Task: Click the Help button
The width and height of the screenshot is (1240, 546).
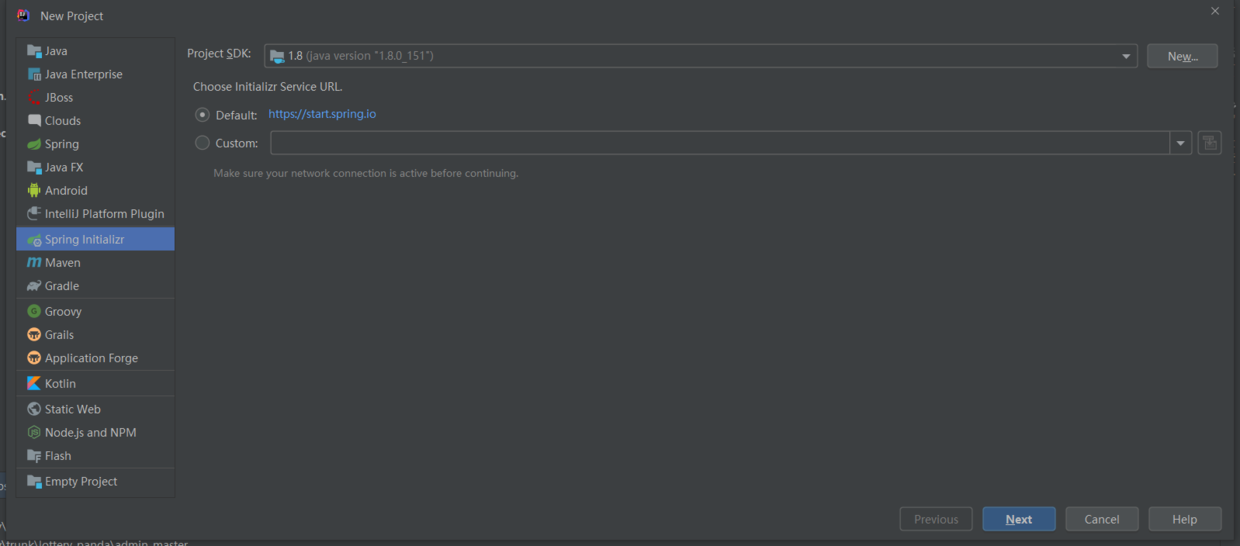Action: 1185,519
